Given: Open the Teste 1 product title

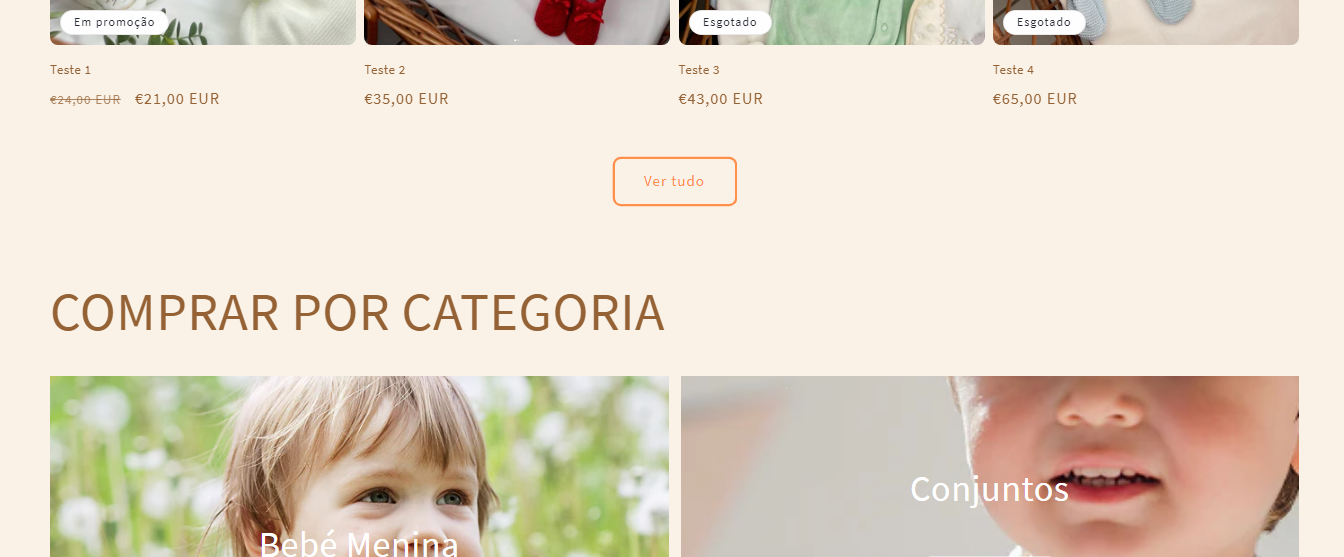Looking at the screenshot, I should click(71, 70).
